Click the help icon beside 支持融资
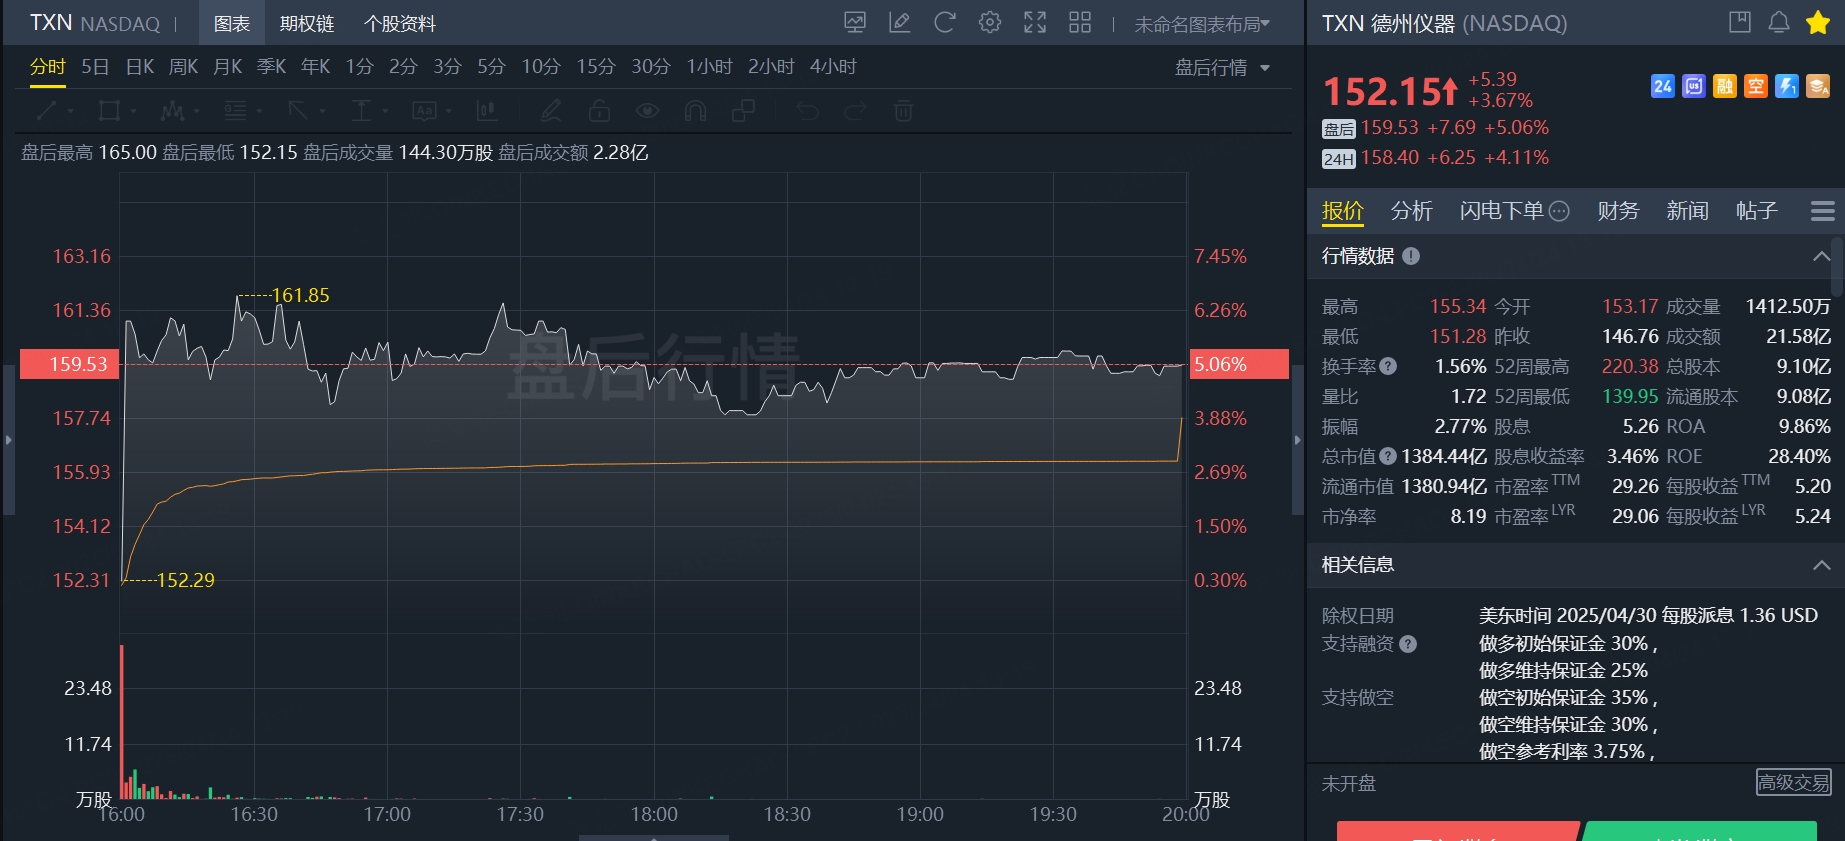This screenshot has width=1845, height=841. pos(1408,644)
